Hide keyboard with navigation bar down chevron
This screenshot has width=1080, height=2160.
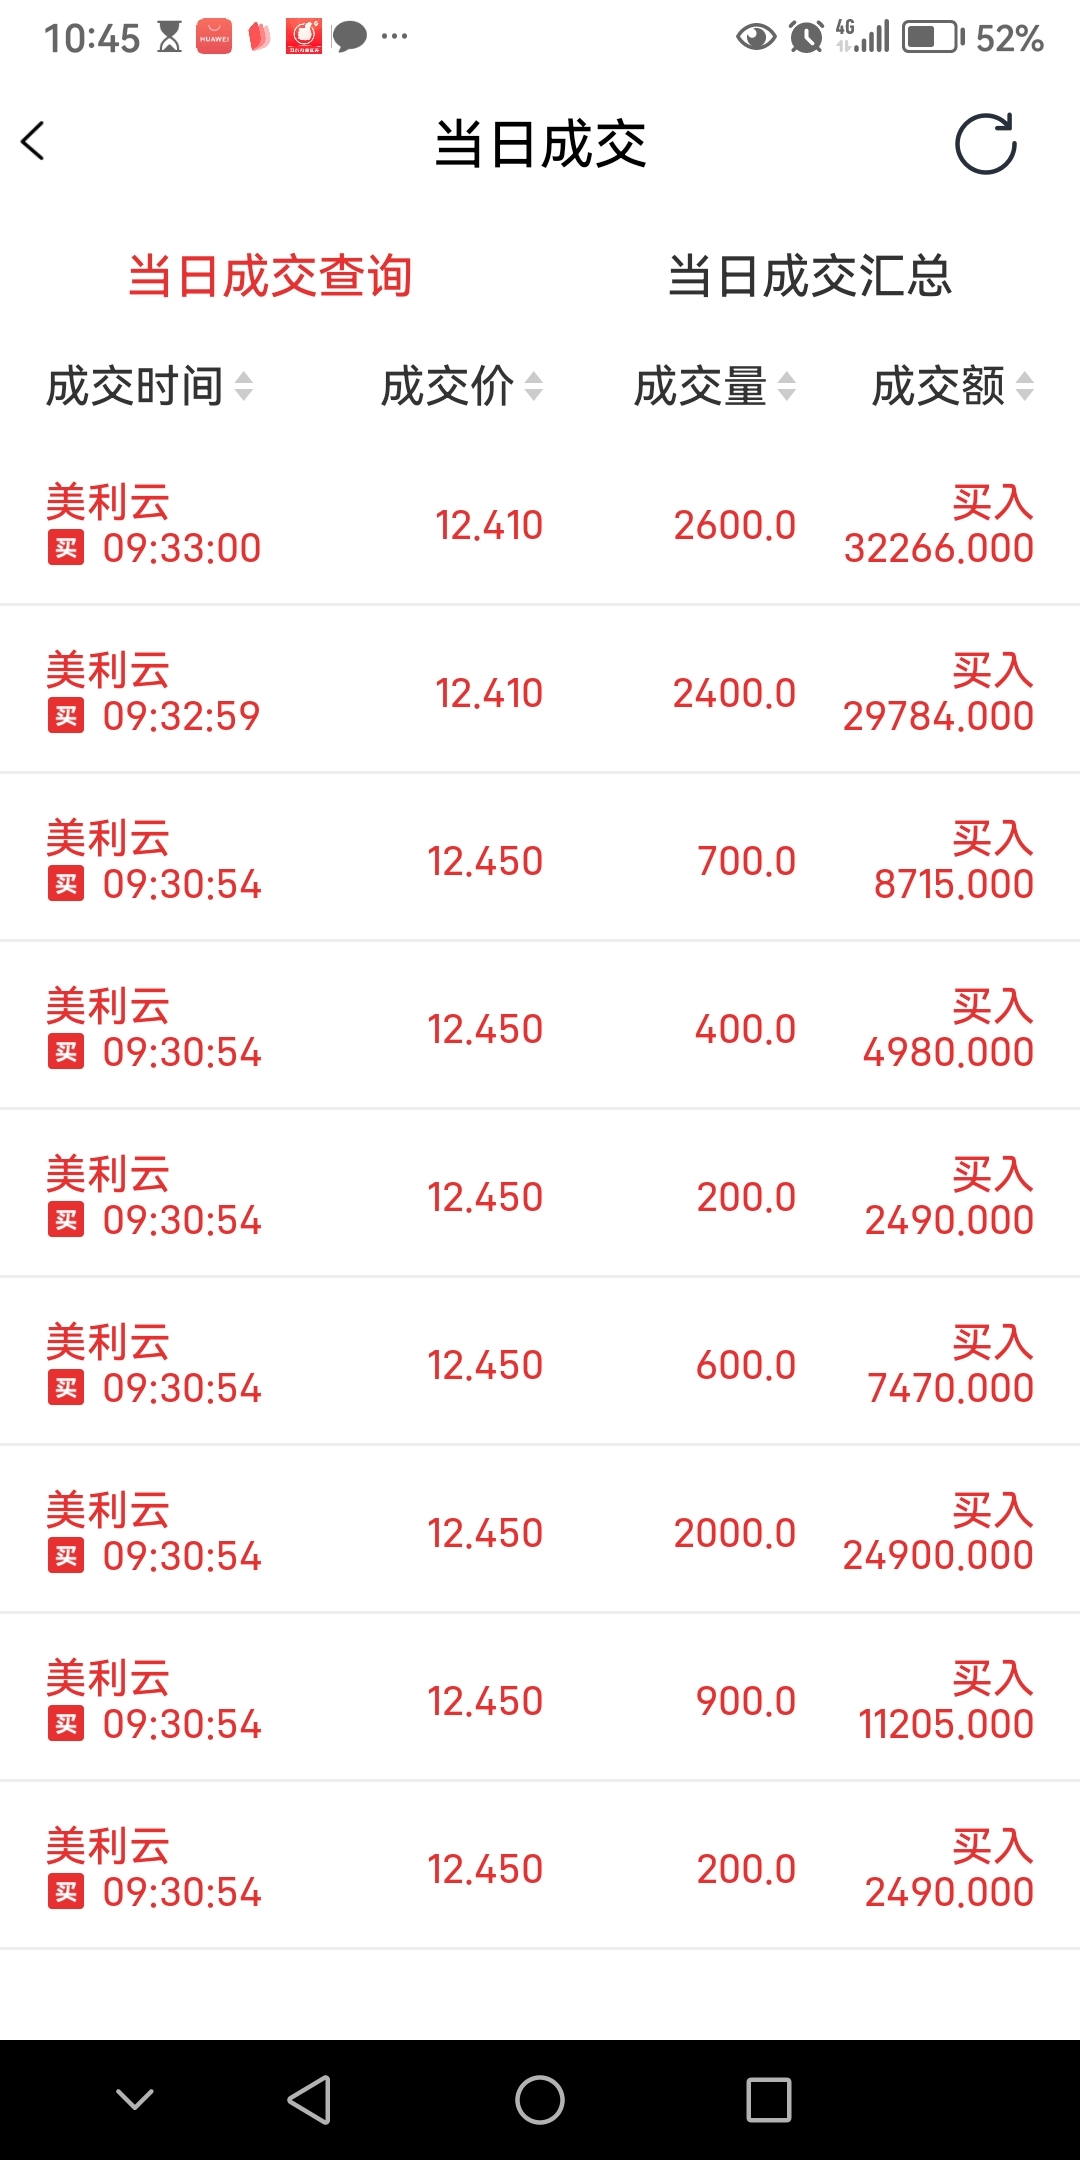tap(135, 2099)
